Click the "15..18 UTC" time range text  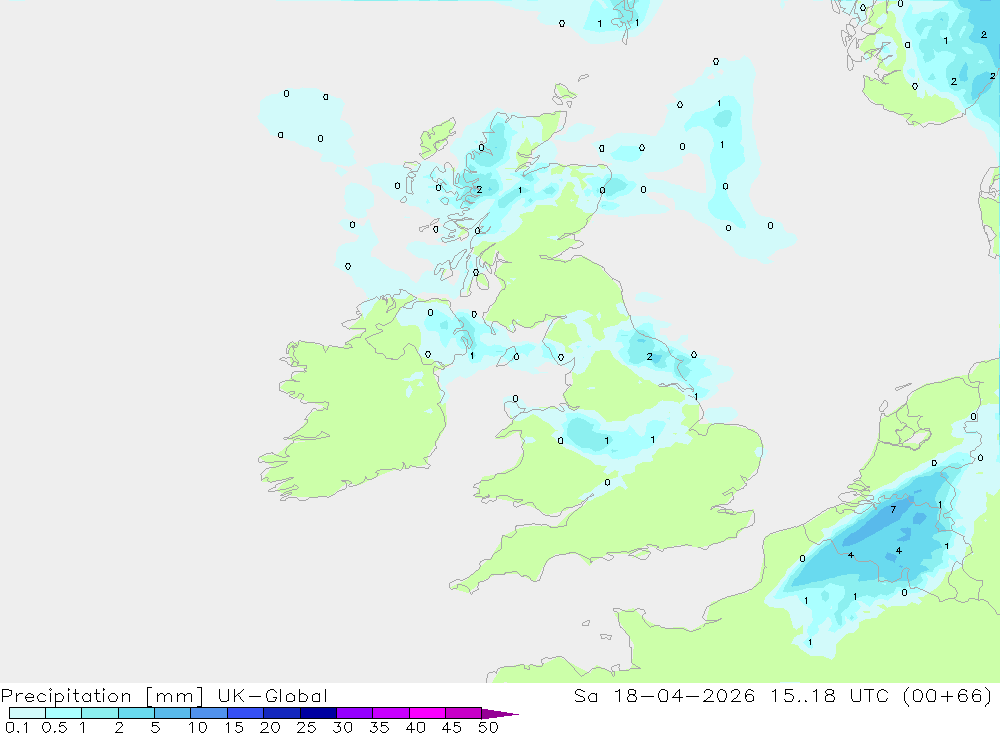click(829, 696)
